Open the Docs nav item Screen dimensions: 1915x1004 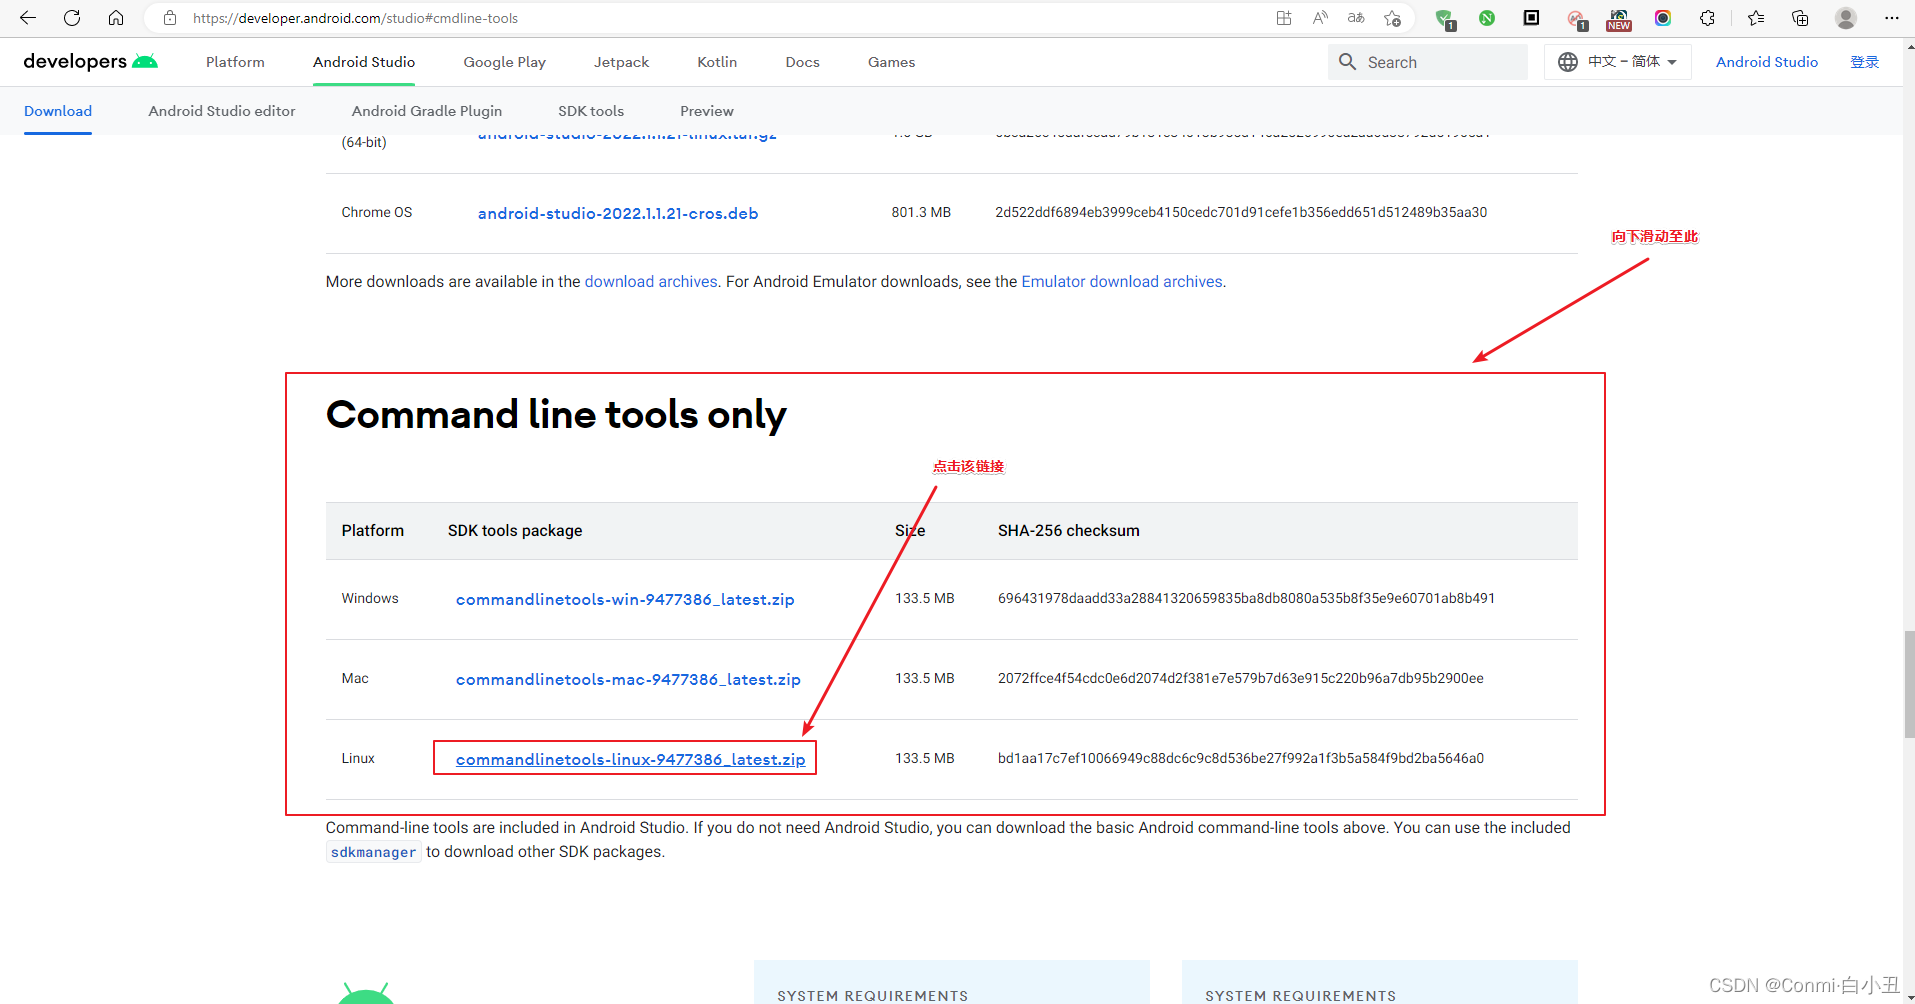802,62
